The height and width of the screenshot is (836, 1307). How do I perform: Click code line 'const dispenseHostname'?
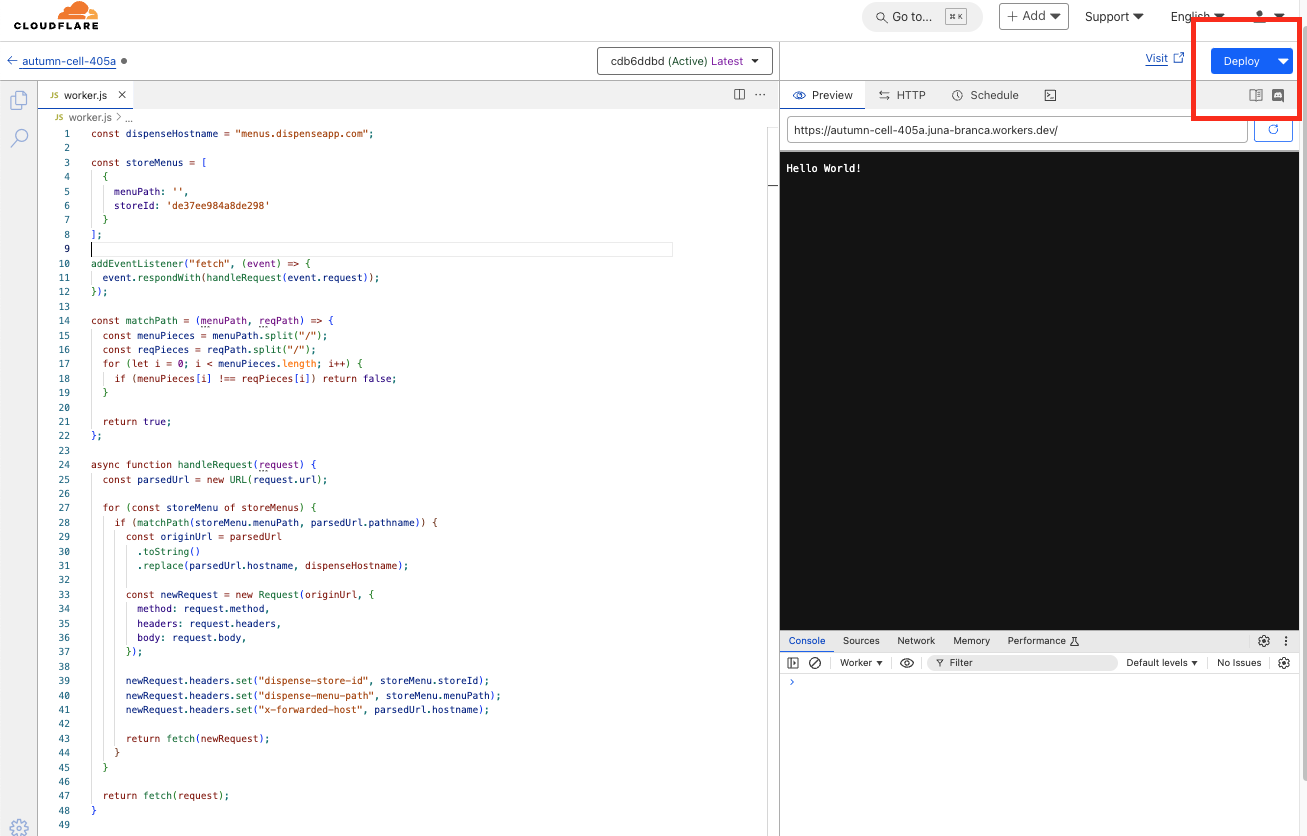tap(232, 133)
